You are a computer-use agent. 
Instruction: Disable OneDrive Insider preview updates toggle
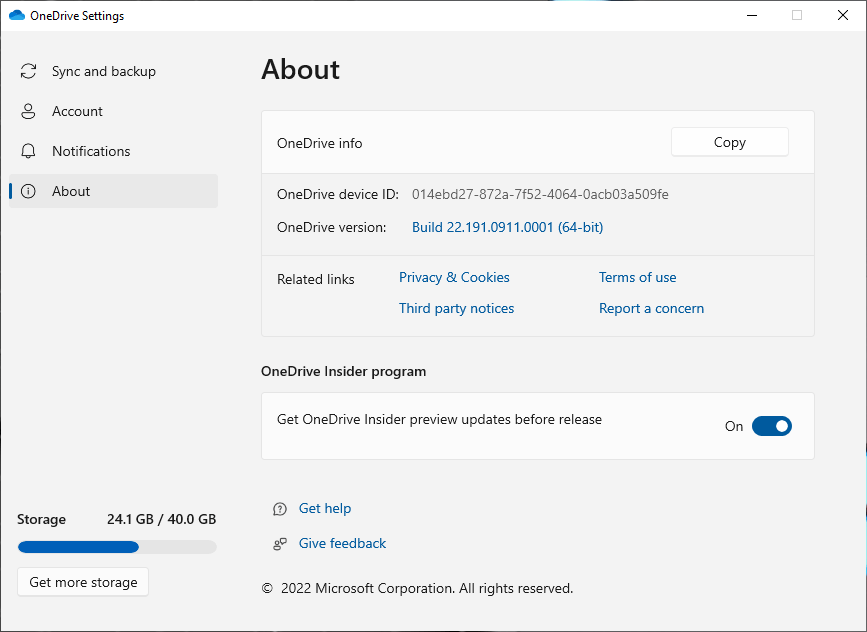[x=771, y=426]
